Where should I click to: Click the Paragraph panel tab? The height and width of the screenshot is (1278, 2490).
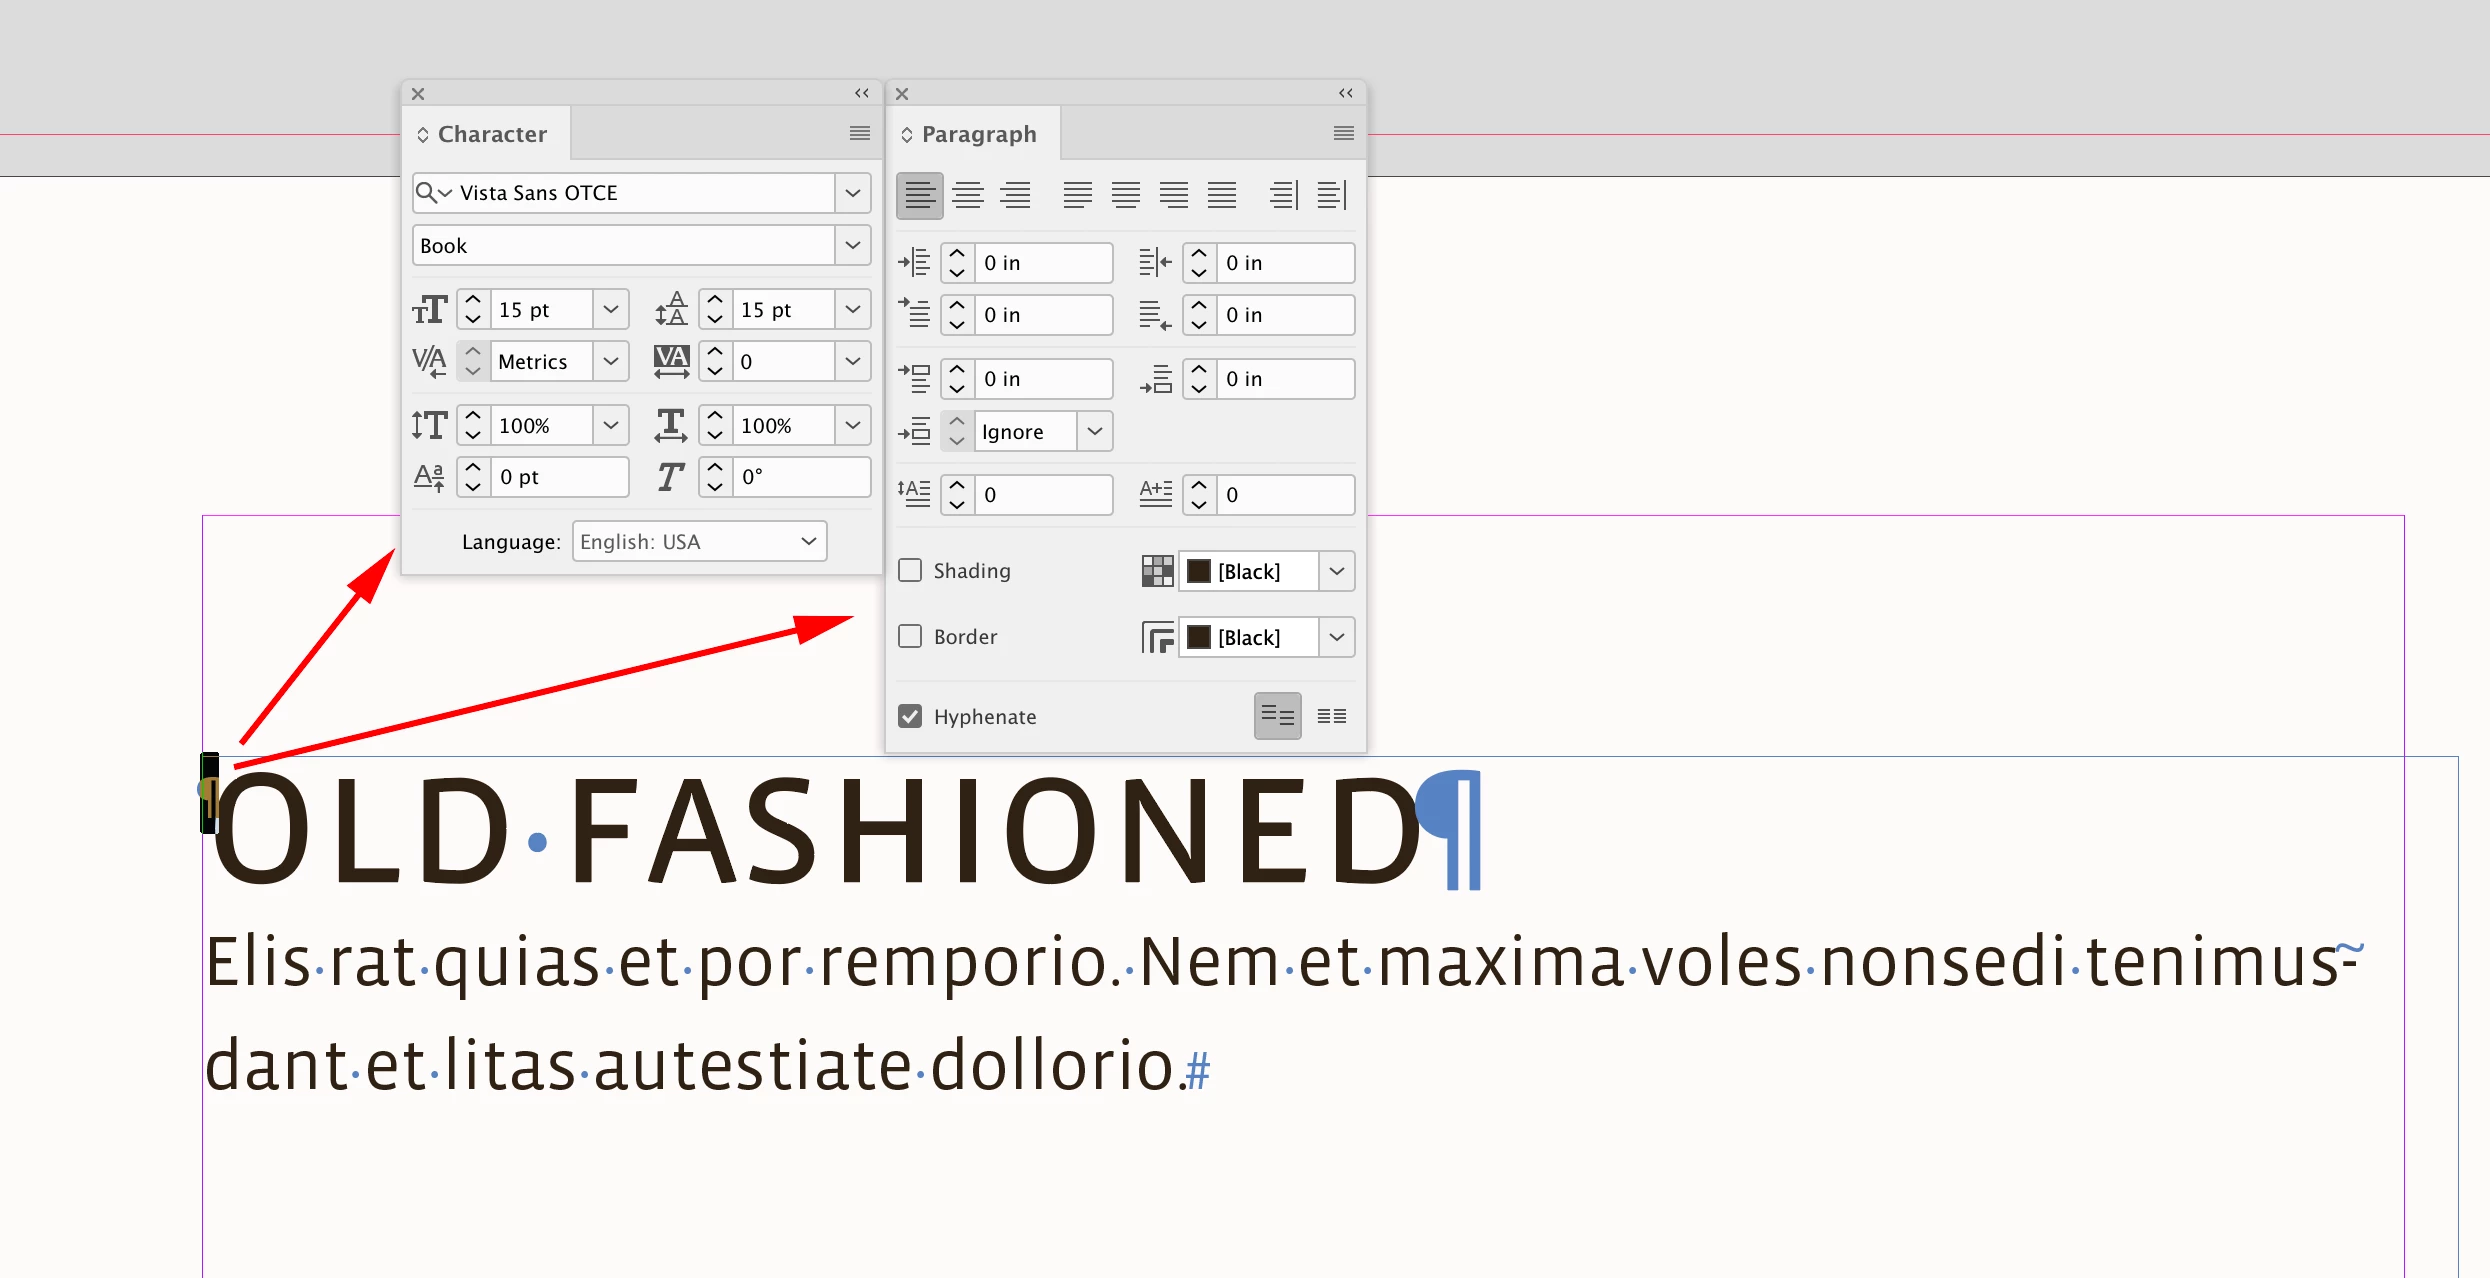click(978, 134)
